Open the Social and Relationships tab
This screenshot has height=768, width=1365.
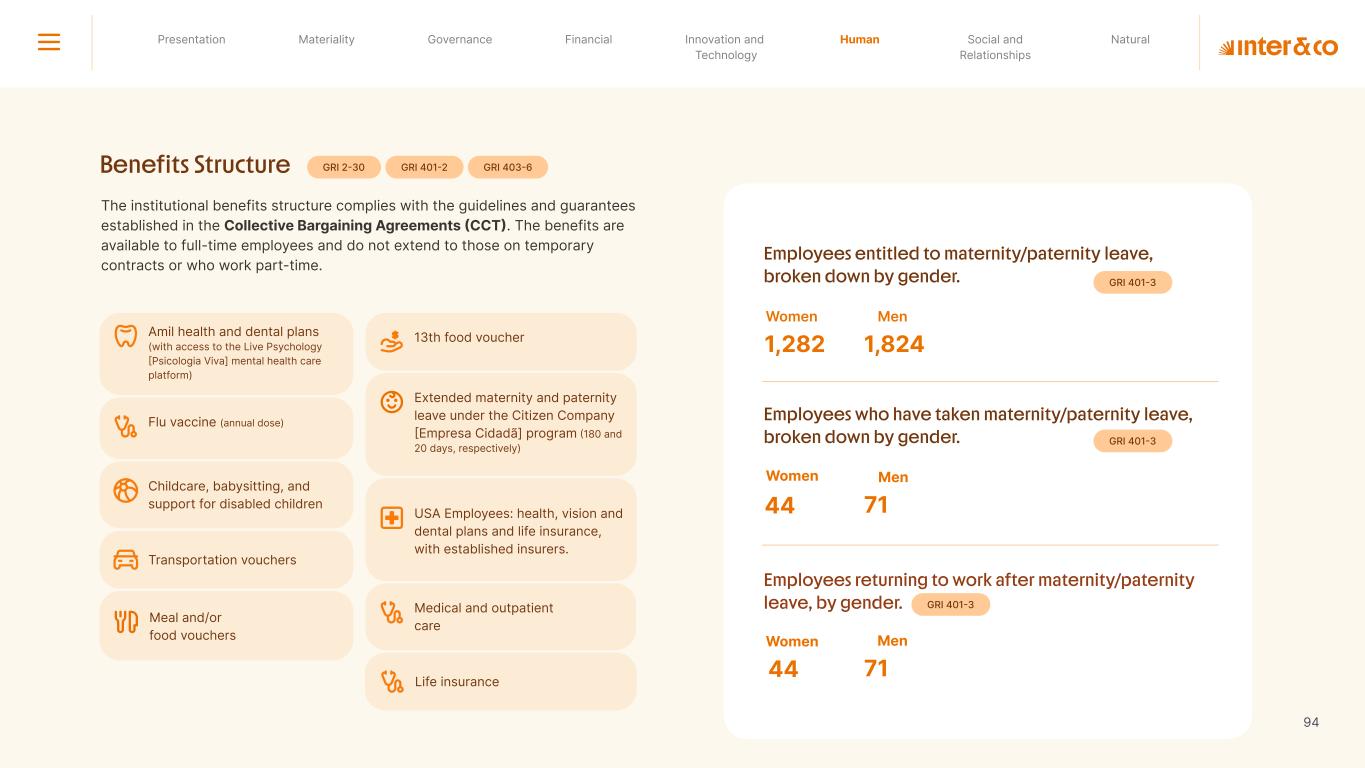point(995,47)
